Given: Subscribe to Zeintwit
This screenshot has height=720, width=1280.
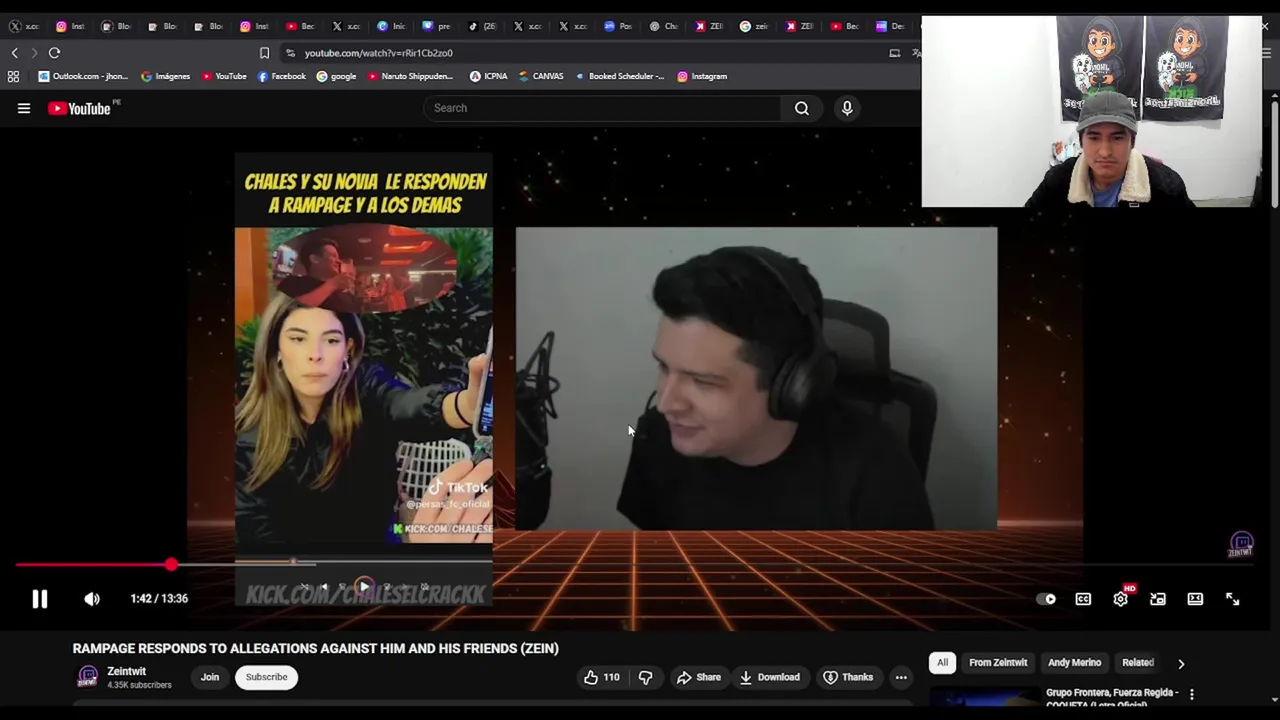Looking at the screenshot, I should point(267,677).
